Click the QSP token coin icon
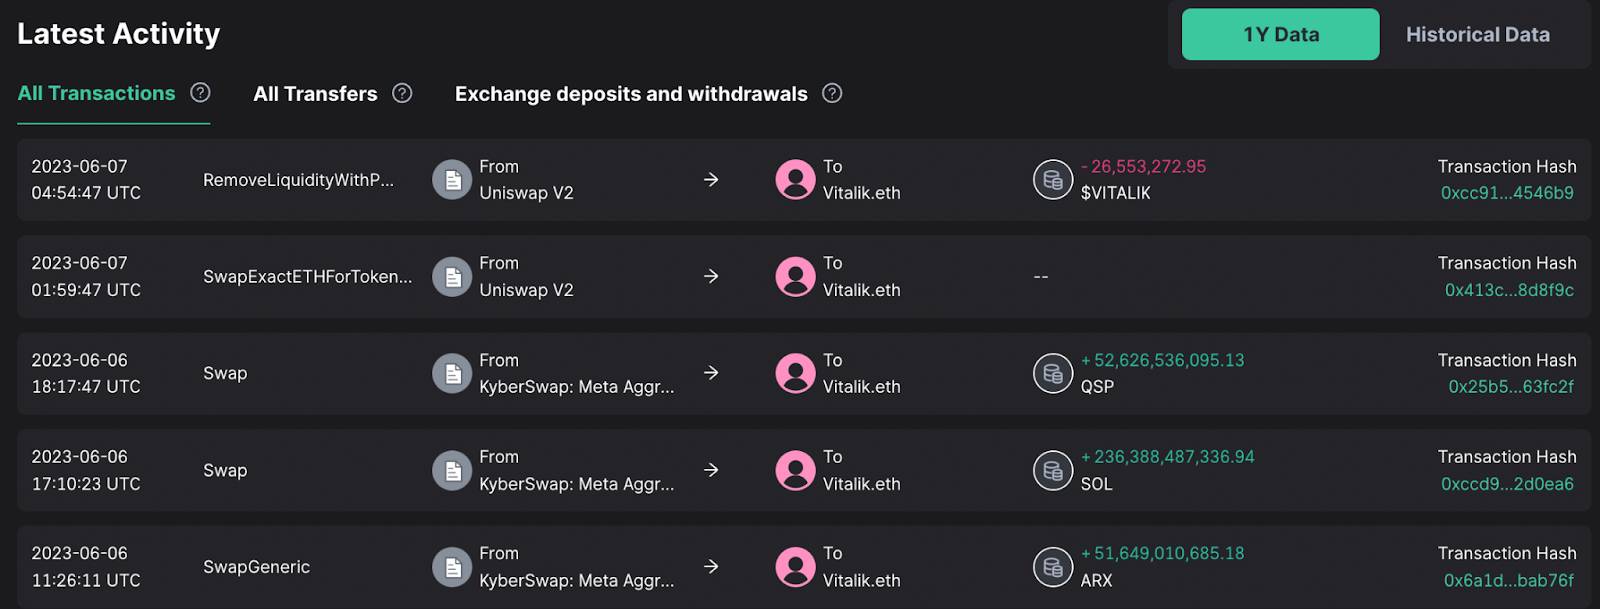 coord(1052,373)
